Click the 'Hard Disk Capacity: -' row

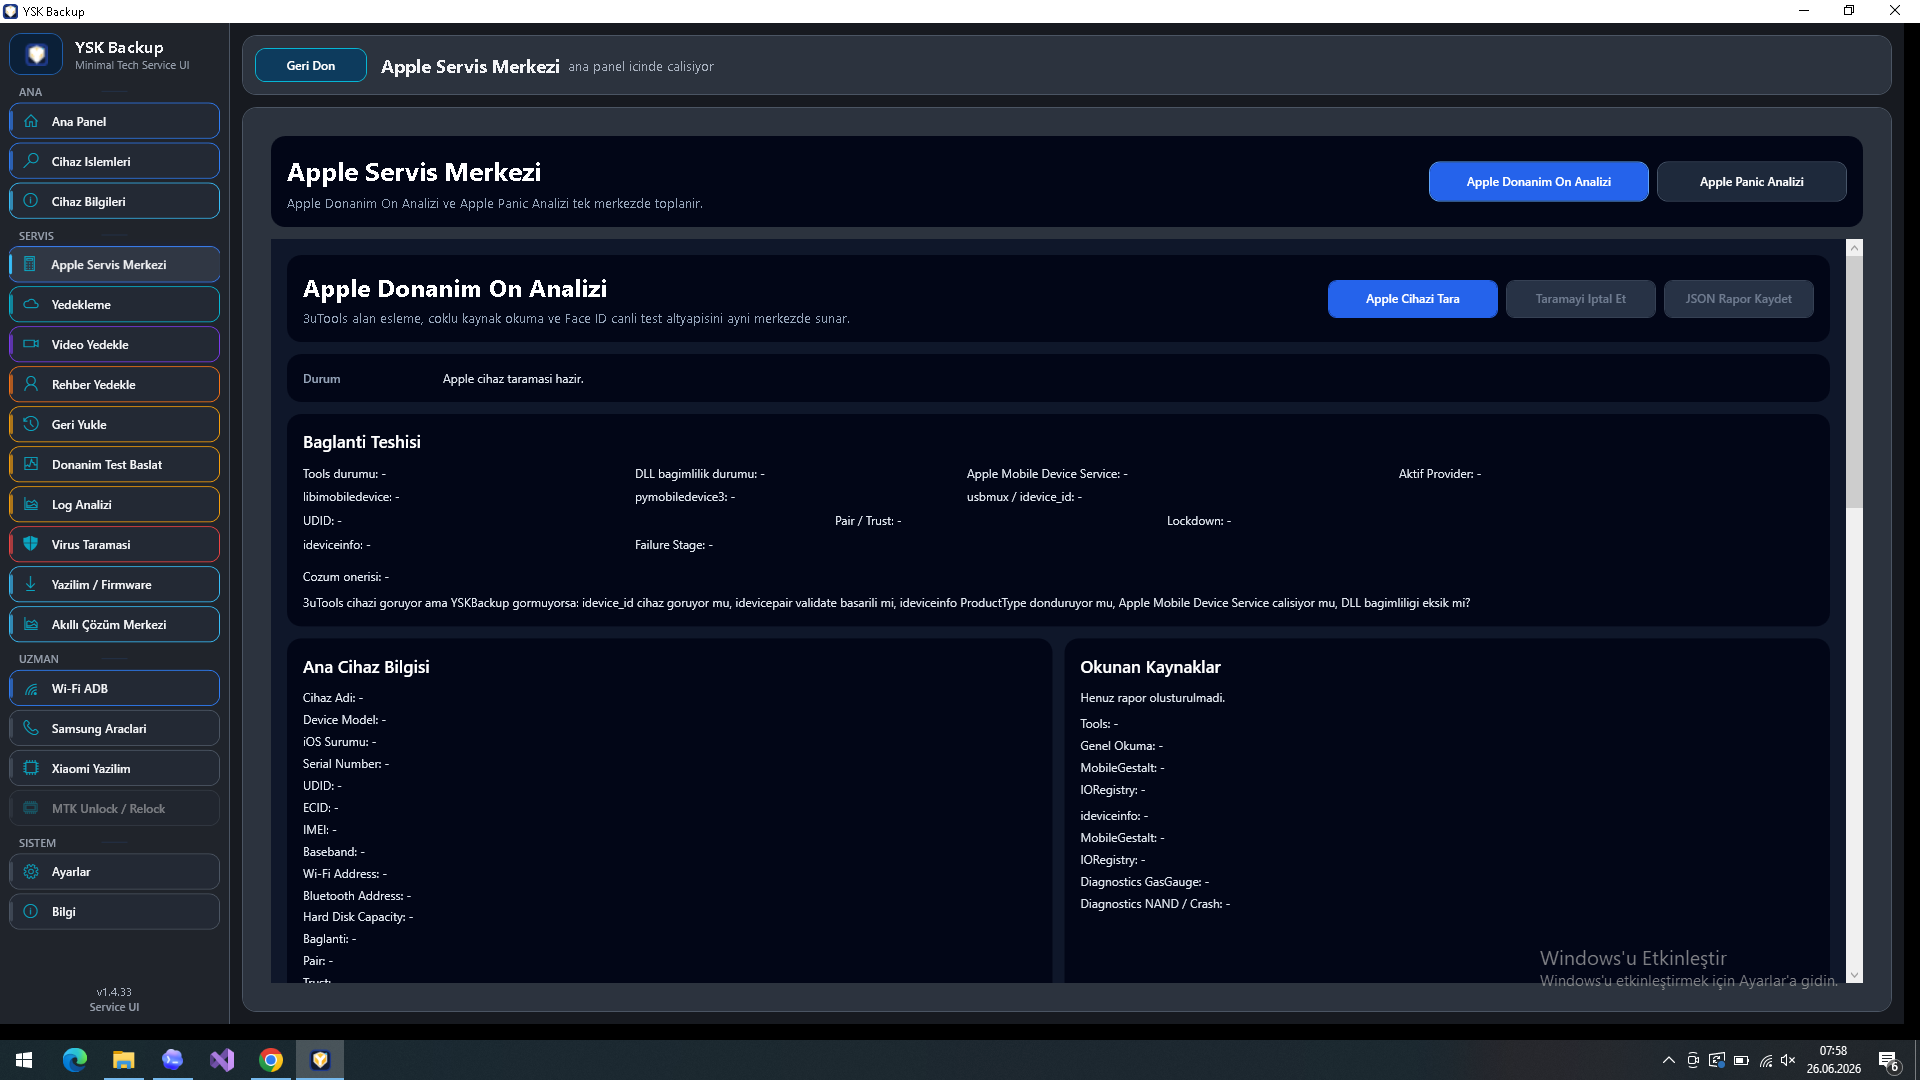tap(358, 917)
